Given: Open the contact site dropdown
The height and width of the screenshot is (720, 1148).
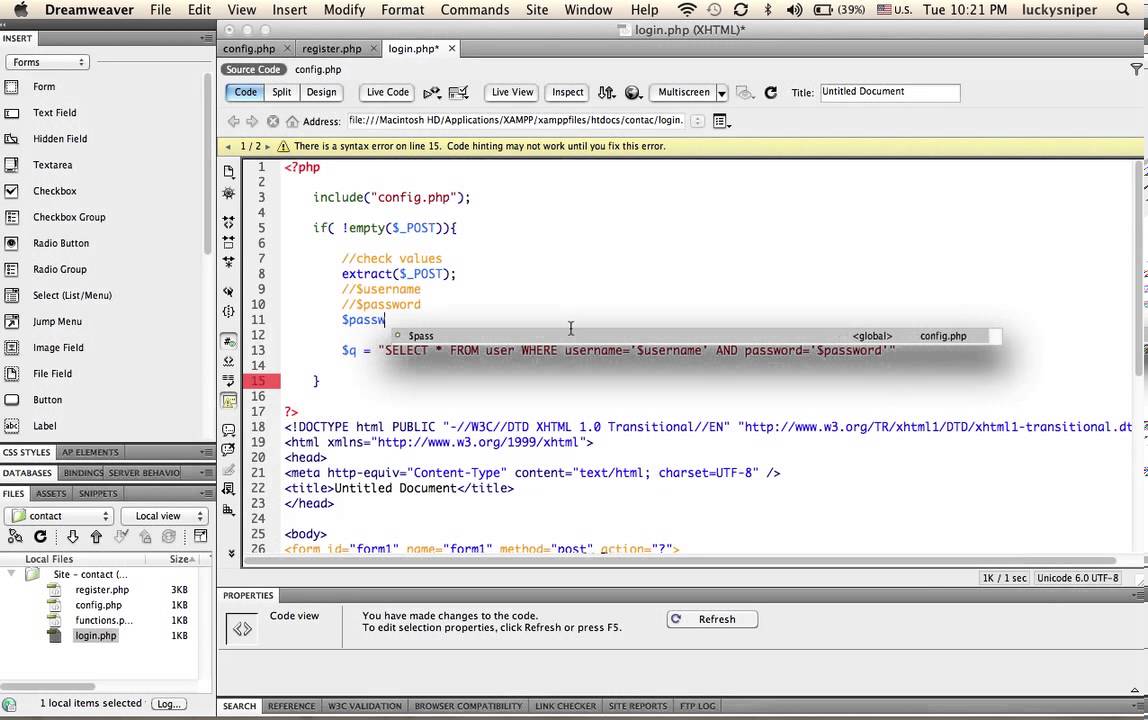Looking at the screenshot, I should tap(59, 516).
